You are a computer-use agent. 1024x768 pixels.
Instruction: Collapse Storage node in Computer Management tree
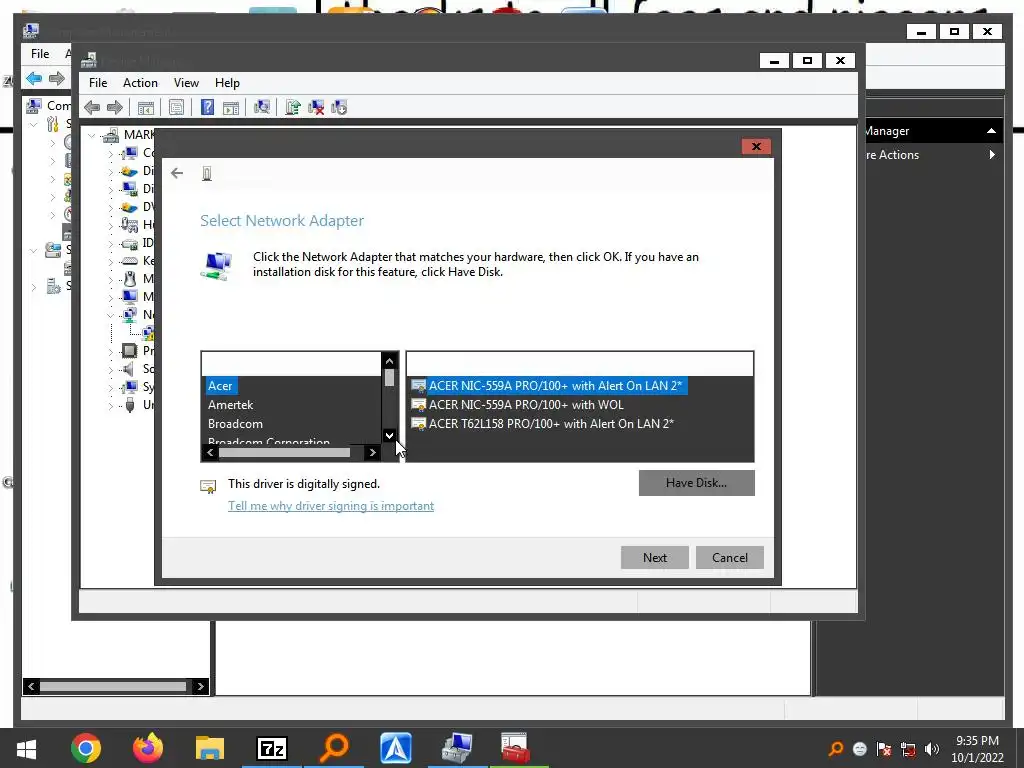point(33,250)
